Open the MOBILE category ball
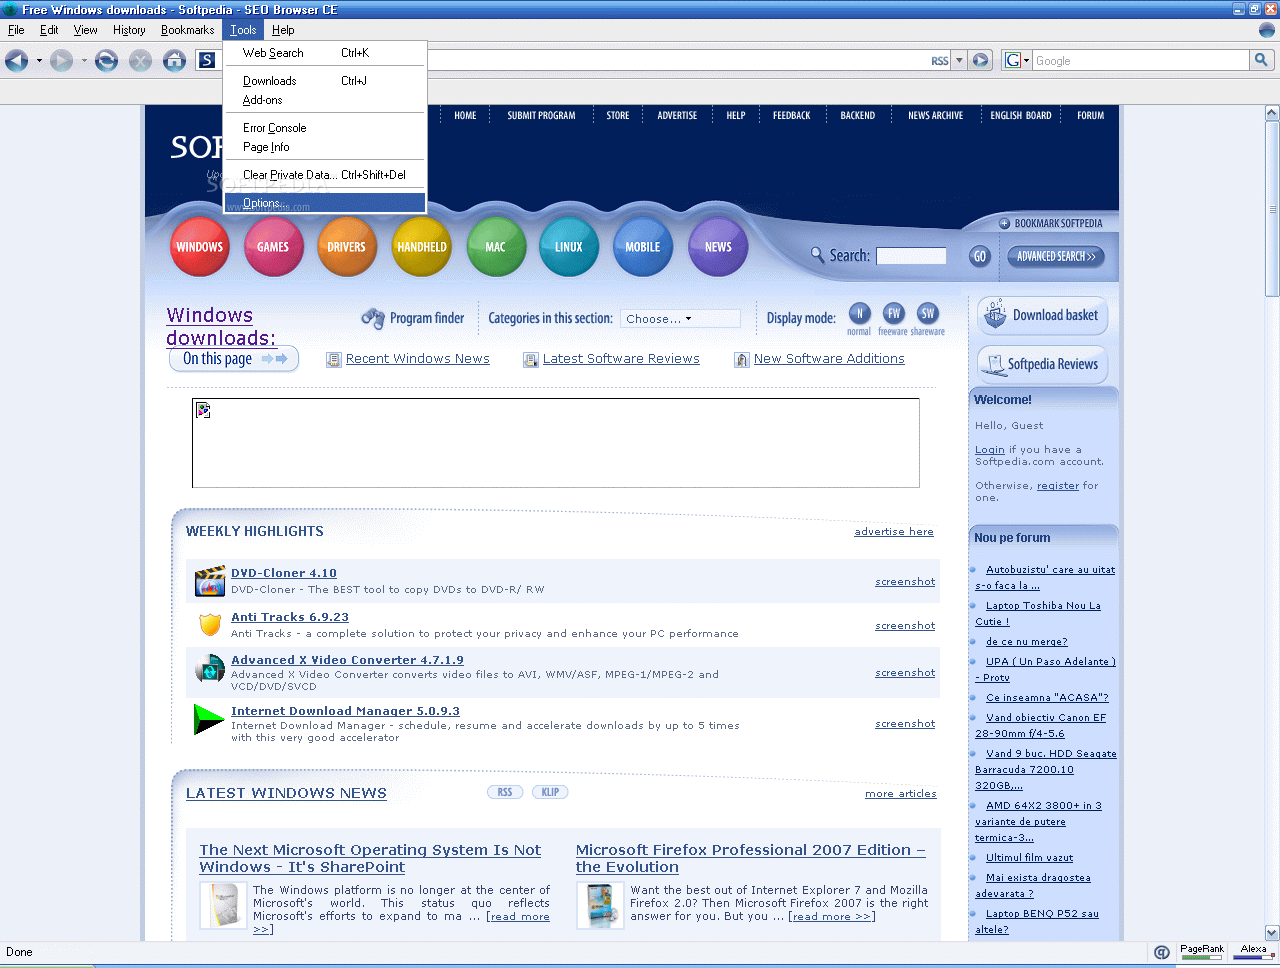The height and width of the screenshot is (968, 1280). pyautogui.click(x=643, y=246)
